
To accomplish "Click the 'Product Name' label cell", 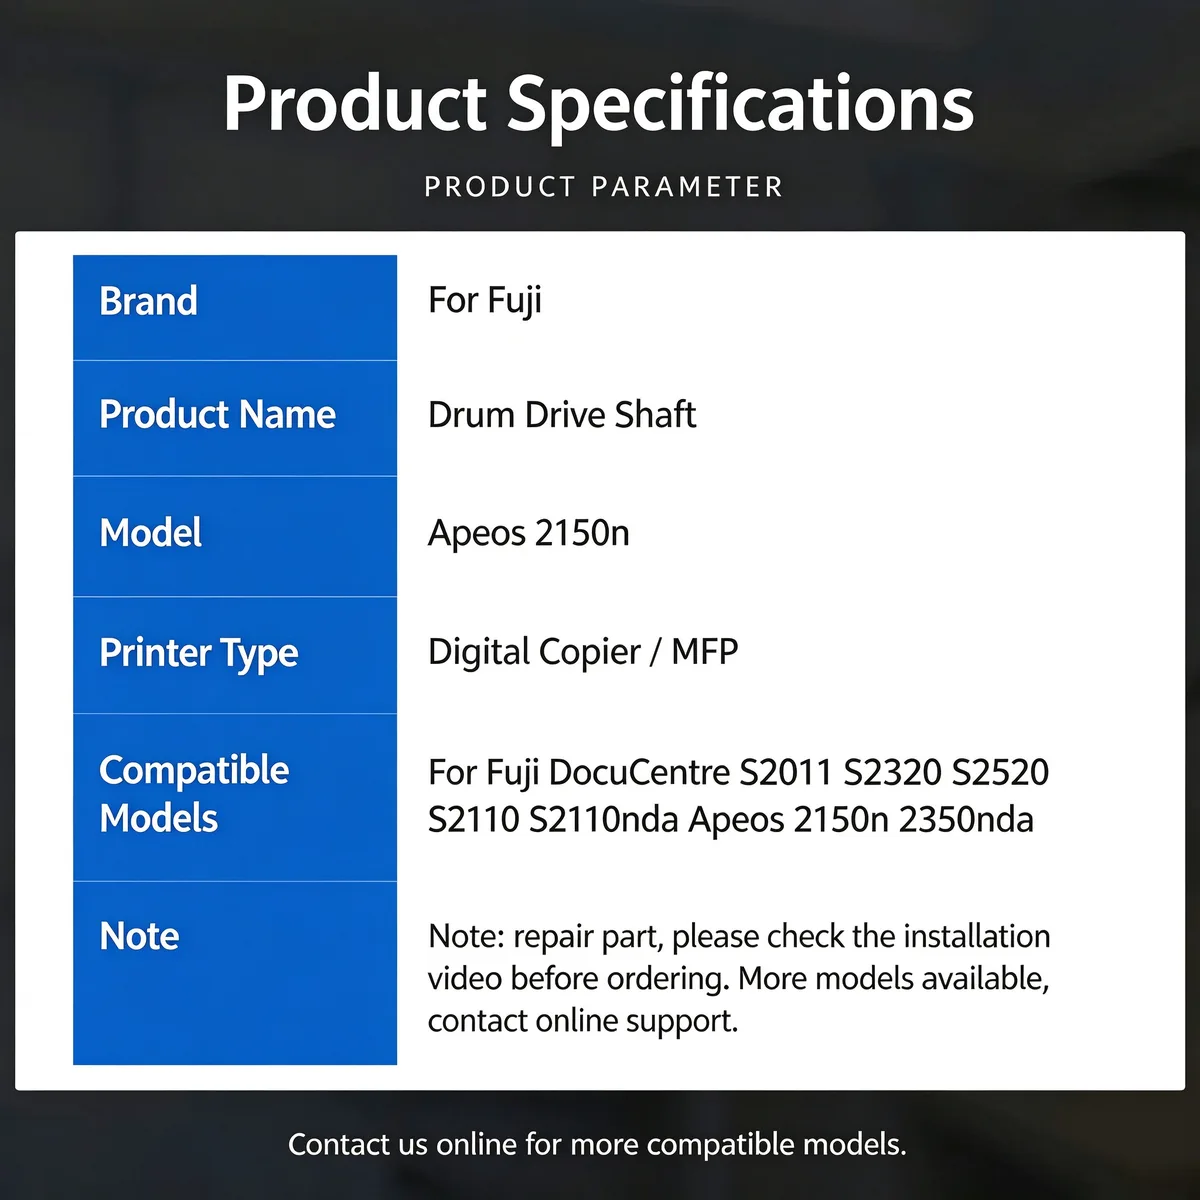I will coord(235,418).
